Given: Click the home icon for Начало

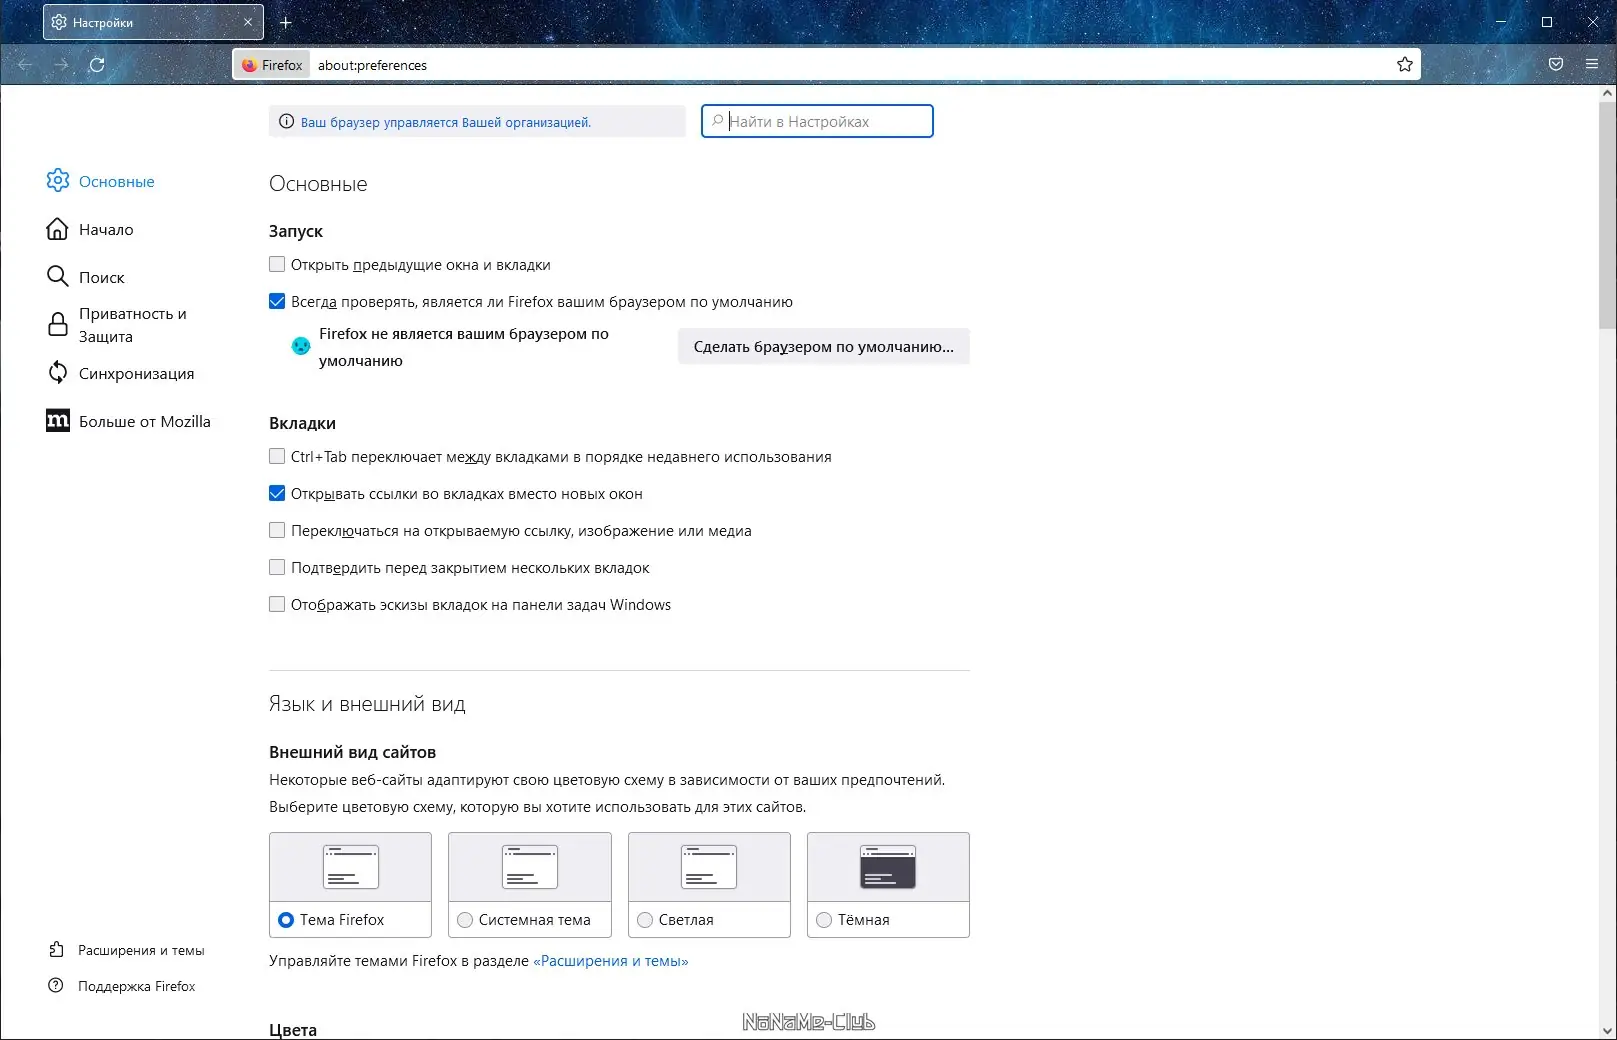Looking at the screenshot, I should click(x=58, y=229).
